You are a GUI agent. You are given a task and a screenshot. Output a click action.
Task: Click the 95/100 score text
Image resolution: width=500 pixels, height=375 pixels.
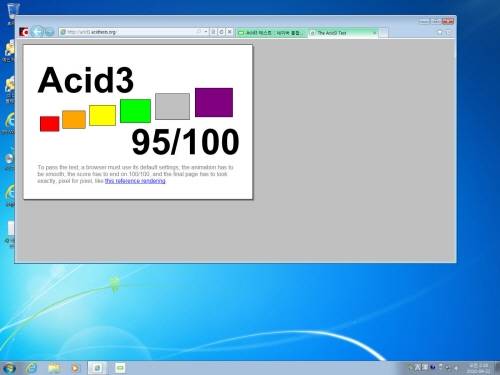point(185,142)
